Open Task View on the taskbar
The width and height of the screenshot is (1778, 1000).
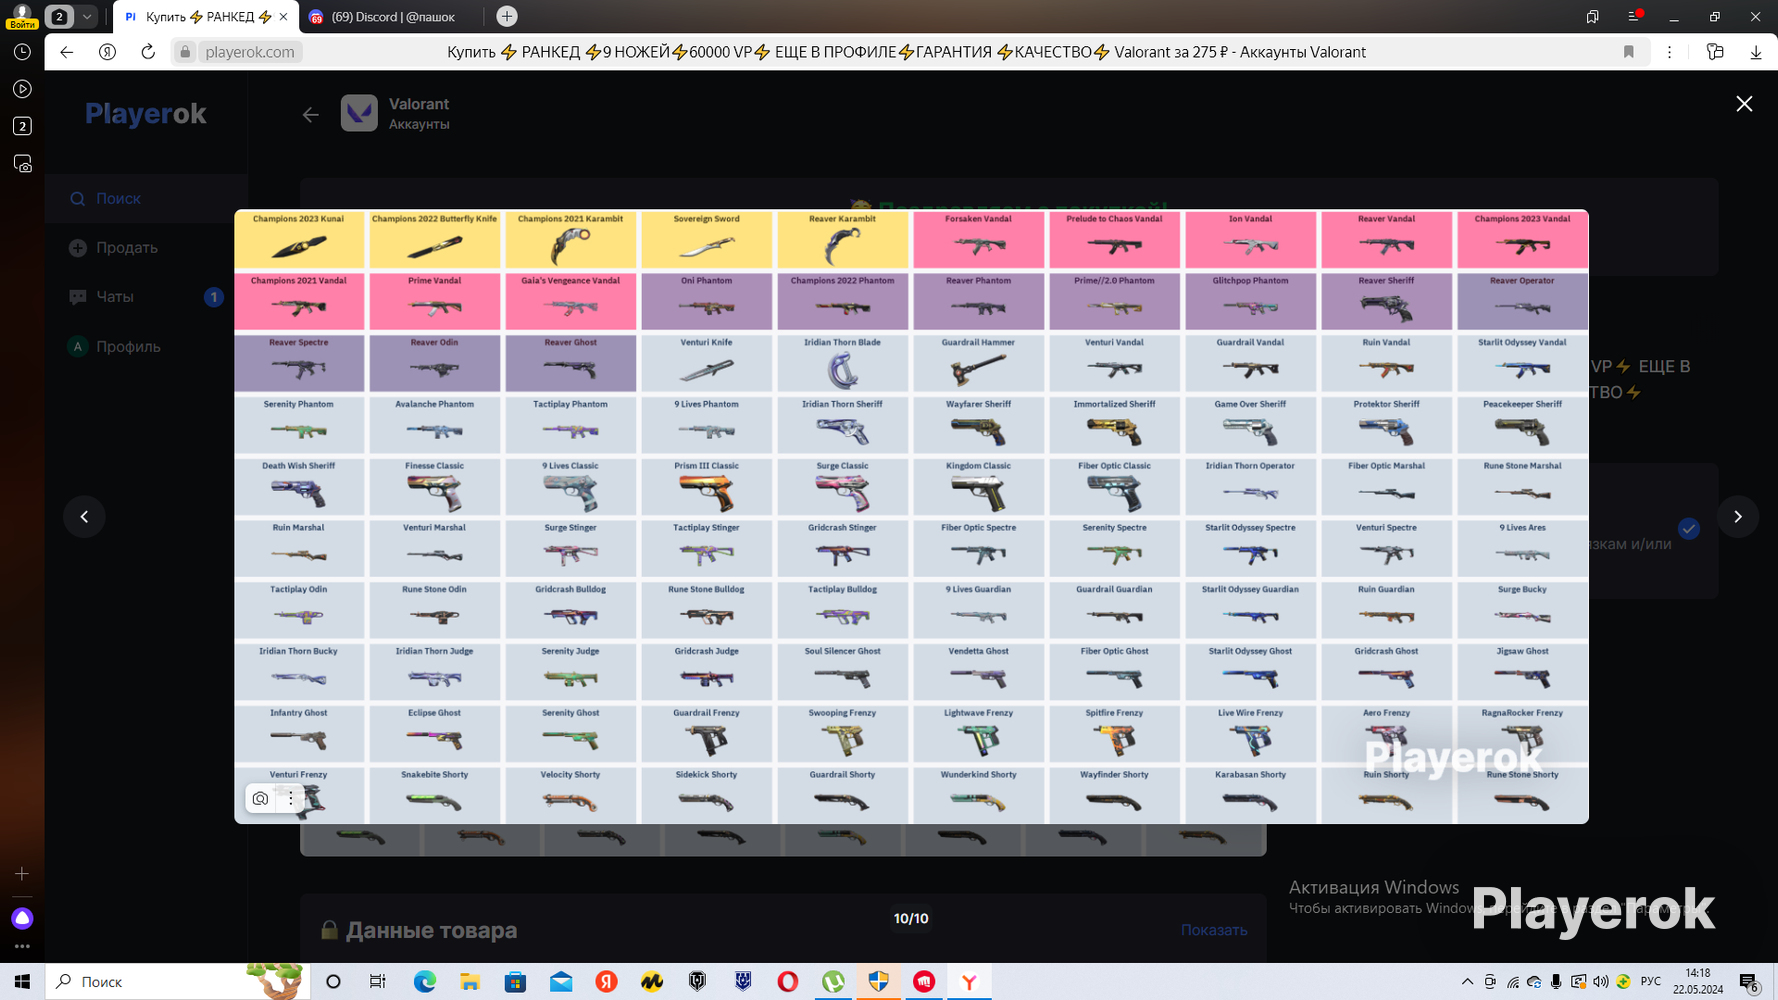[378, 982]
